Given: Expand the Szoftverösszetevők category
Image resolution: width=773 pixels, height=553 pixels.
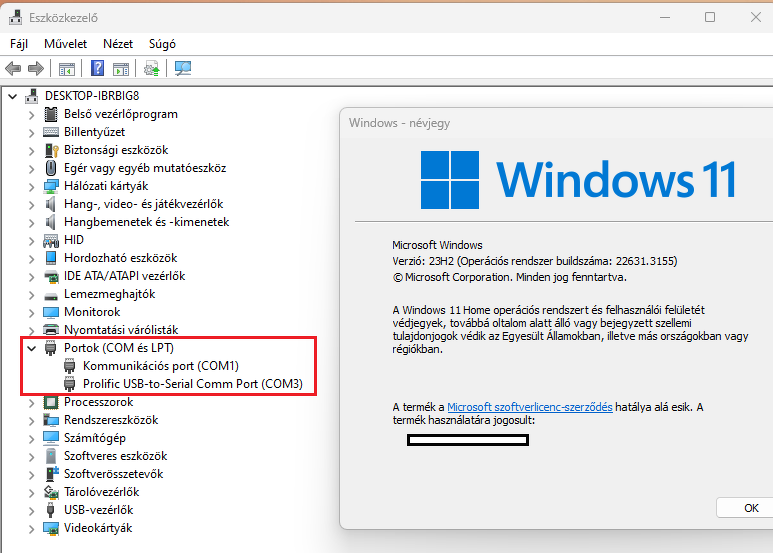Looking at the screenshot, I should click(x=32, y=475).
